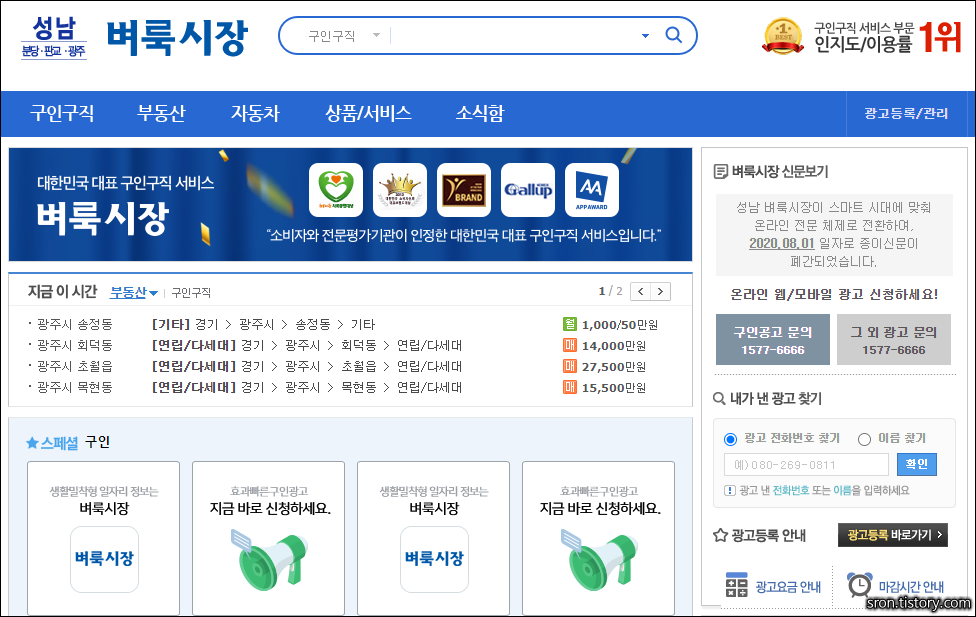Open the 부동산 menu
Image resolution: width=976 pixels, height=617 pixels.
click(x=161, y=113)
